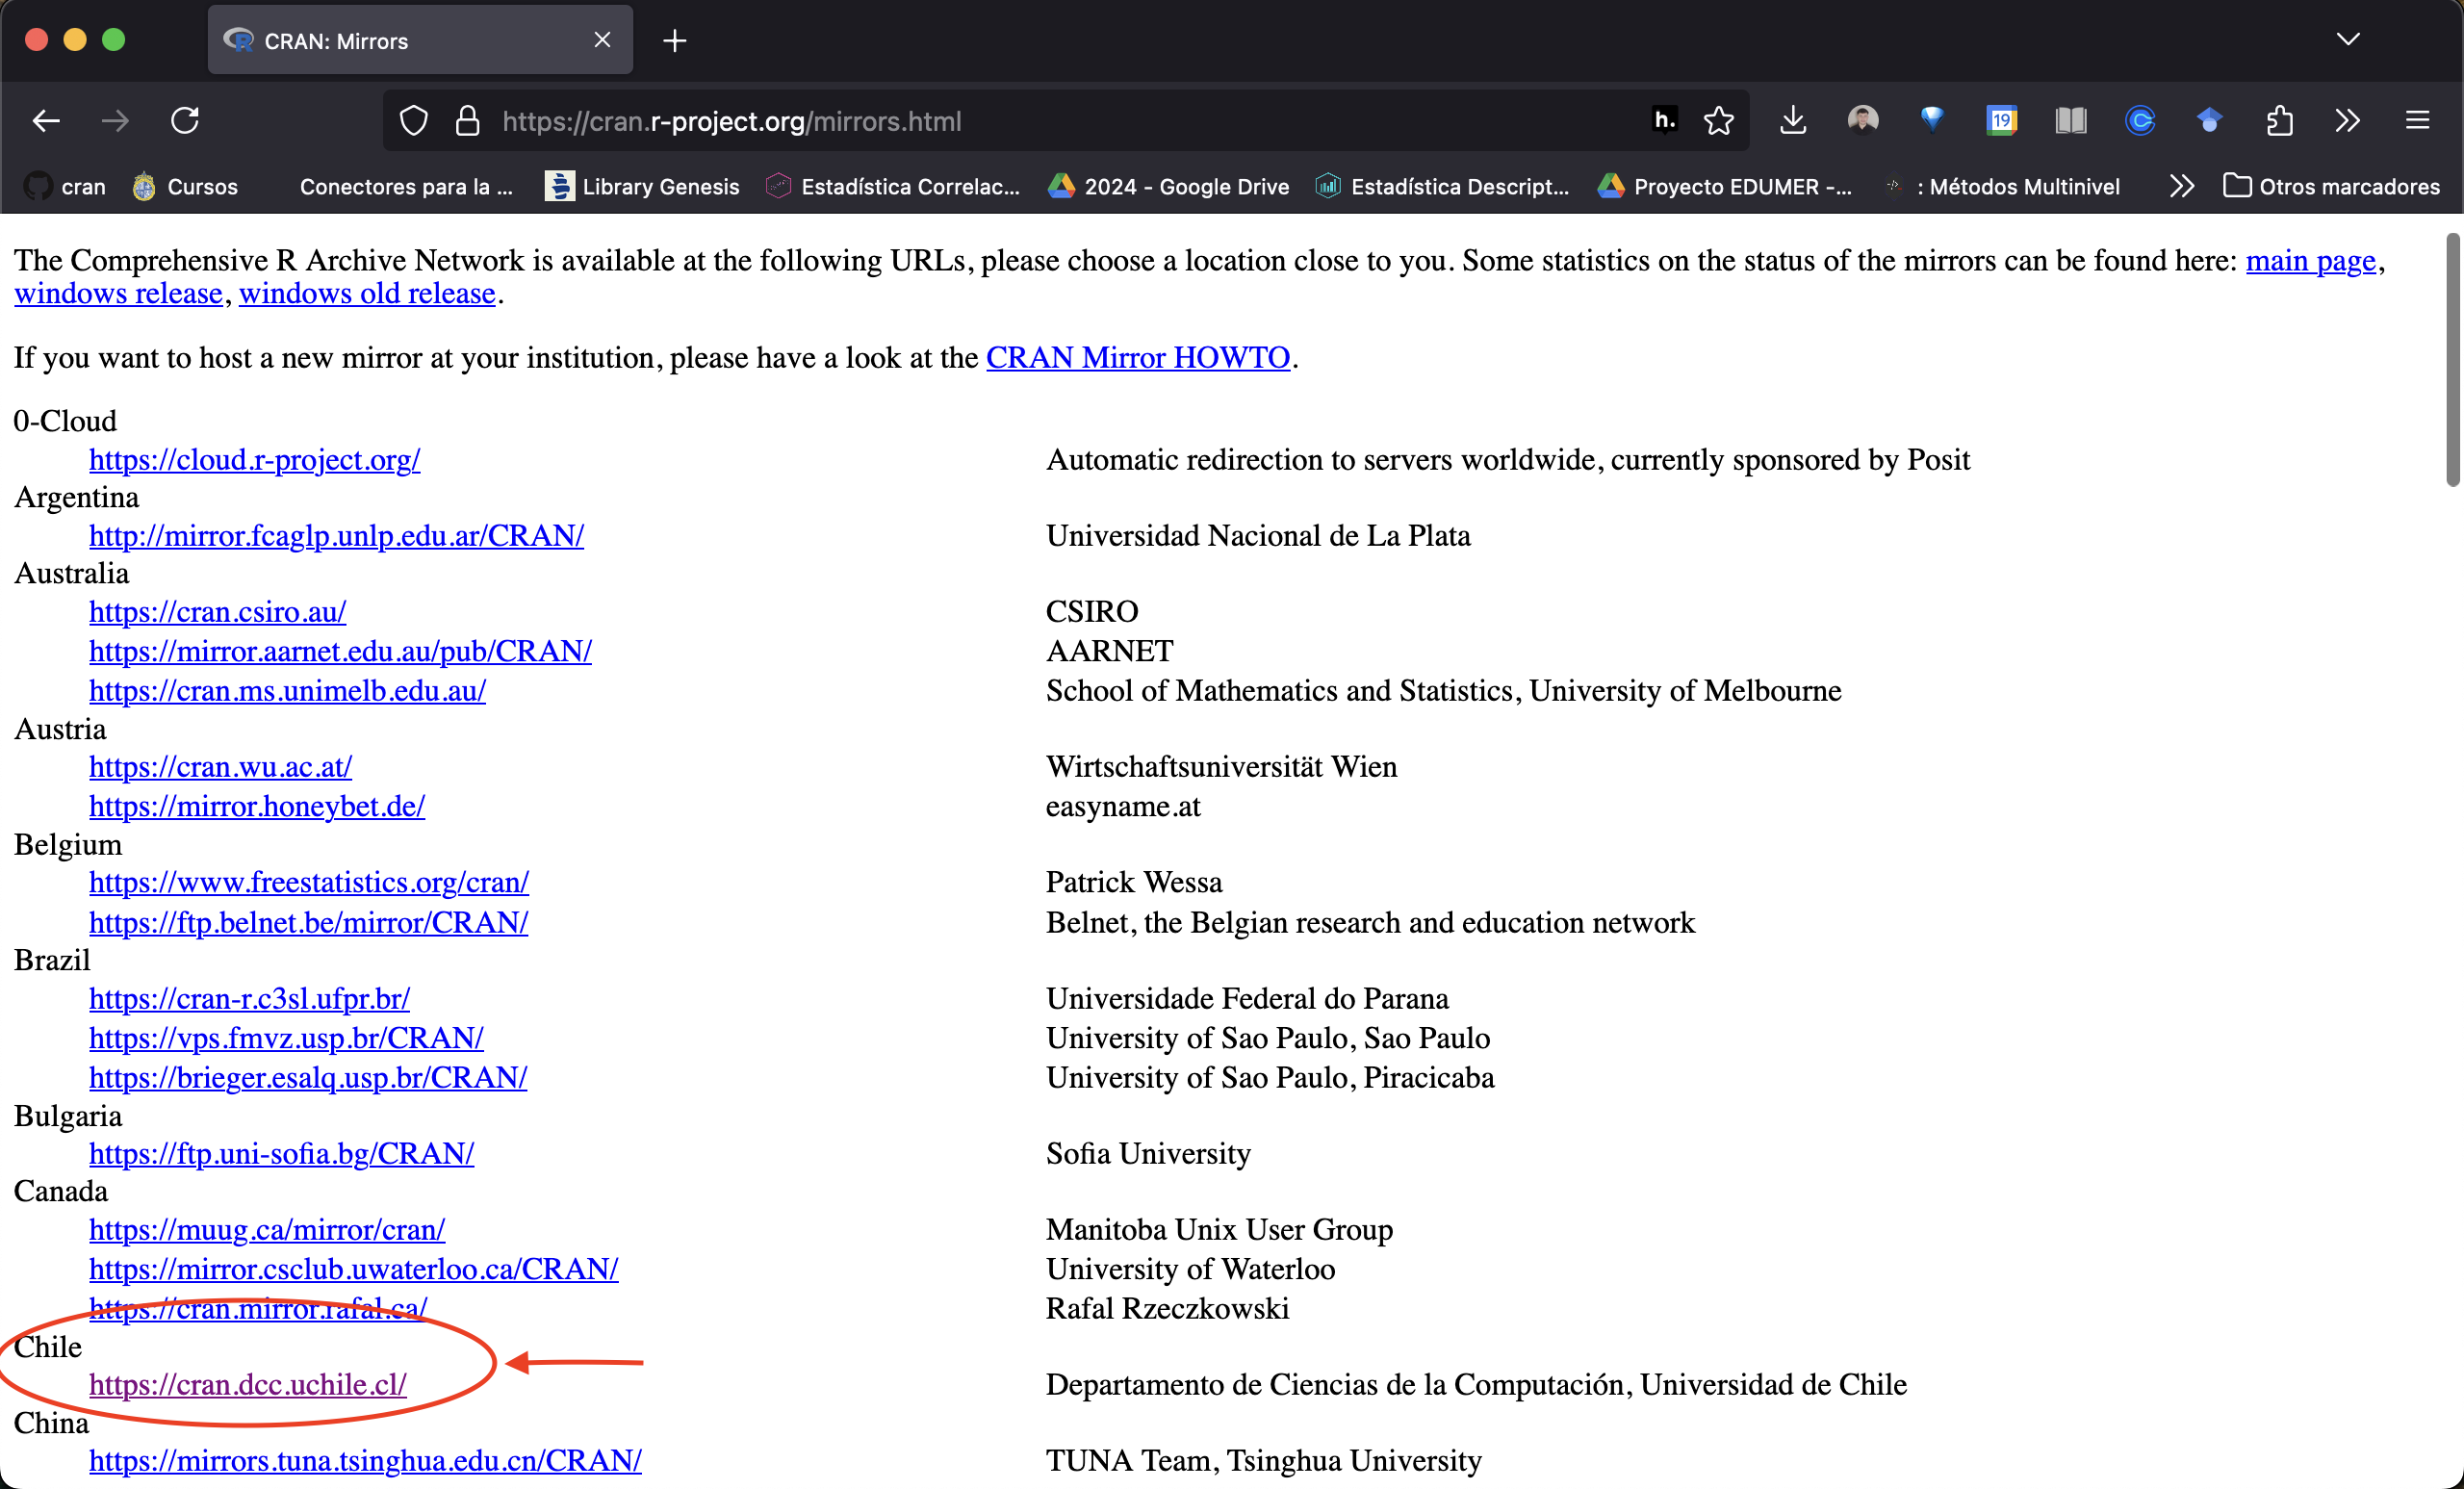Open the Downloads panel
Image resolution: width=2464 pixels, height=1489 pixels.
pos(1793,121)
